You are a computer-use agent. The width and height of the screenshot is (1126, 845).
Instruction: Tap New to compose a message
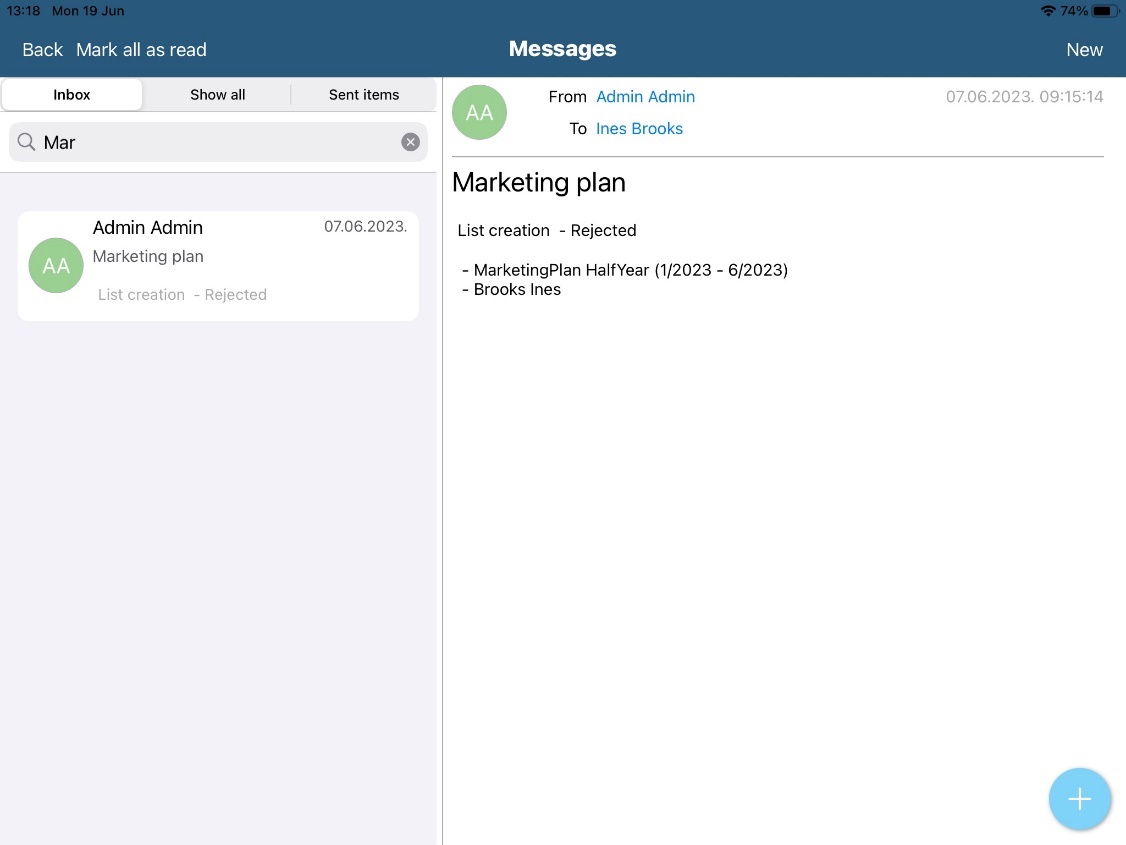coord(1084,50)
